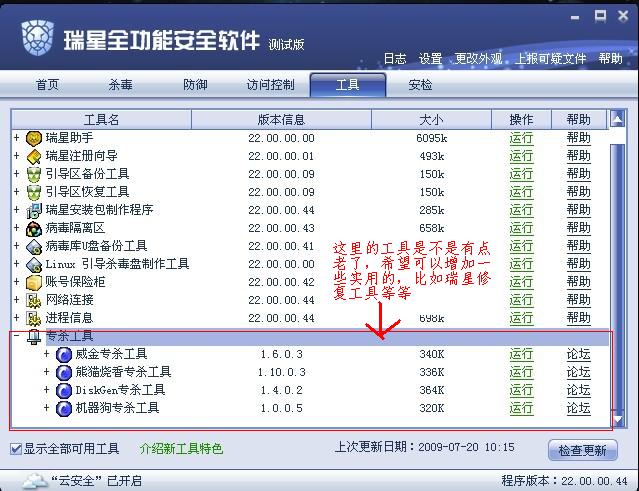639x491 pixels.
Task: Select the Linux 引导杀毒盘制作工具 row name
Action: click(x=117, y=264)
